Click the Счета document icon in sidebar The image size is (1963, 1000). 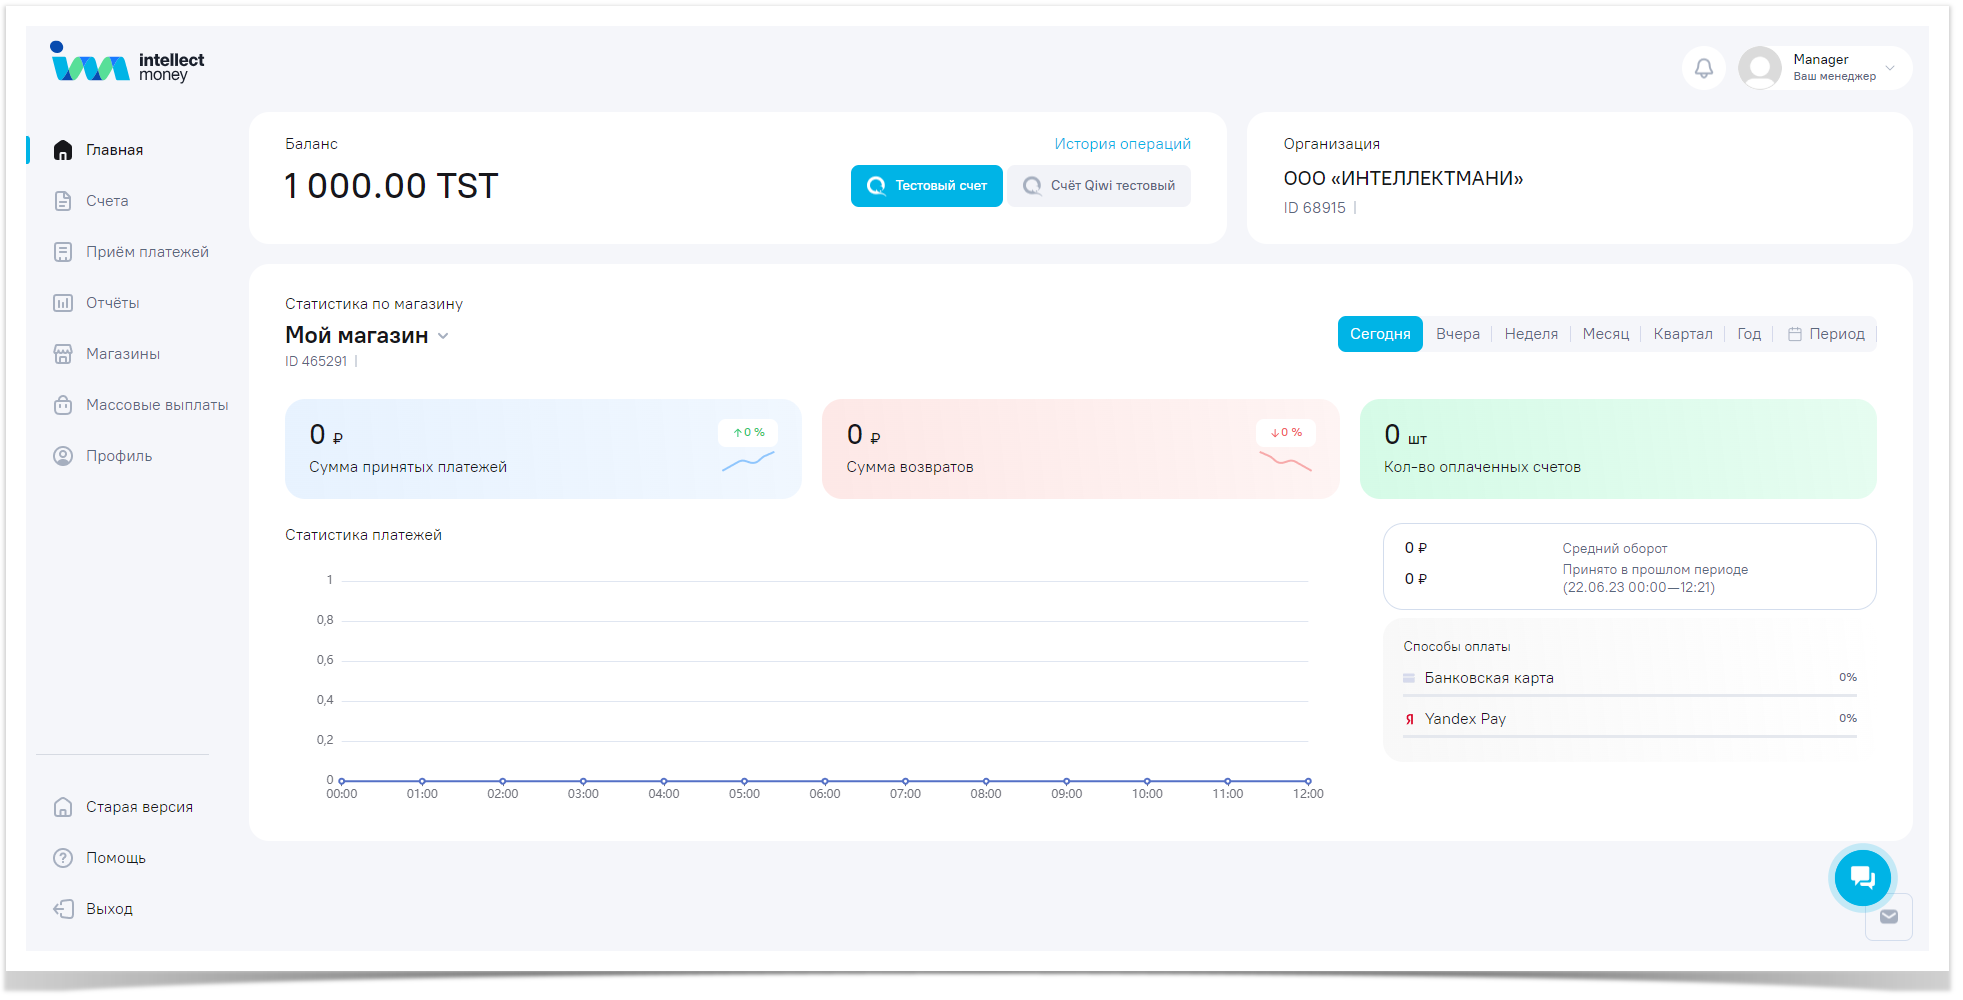coord(63,201)
